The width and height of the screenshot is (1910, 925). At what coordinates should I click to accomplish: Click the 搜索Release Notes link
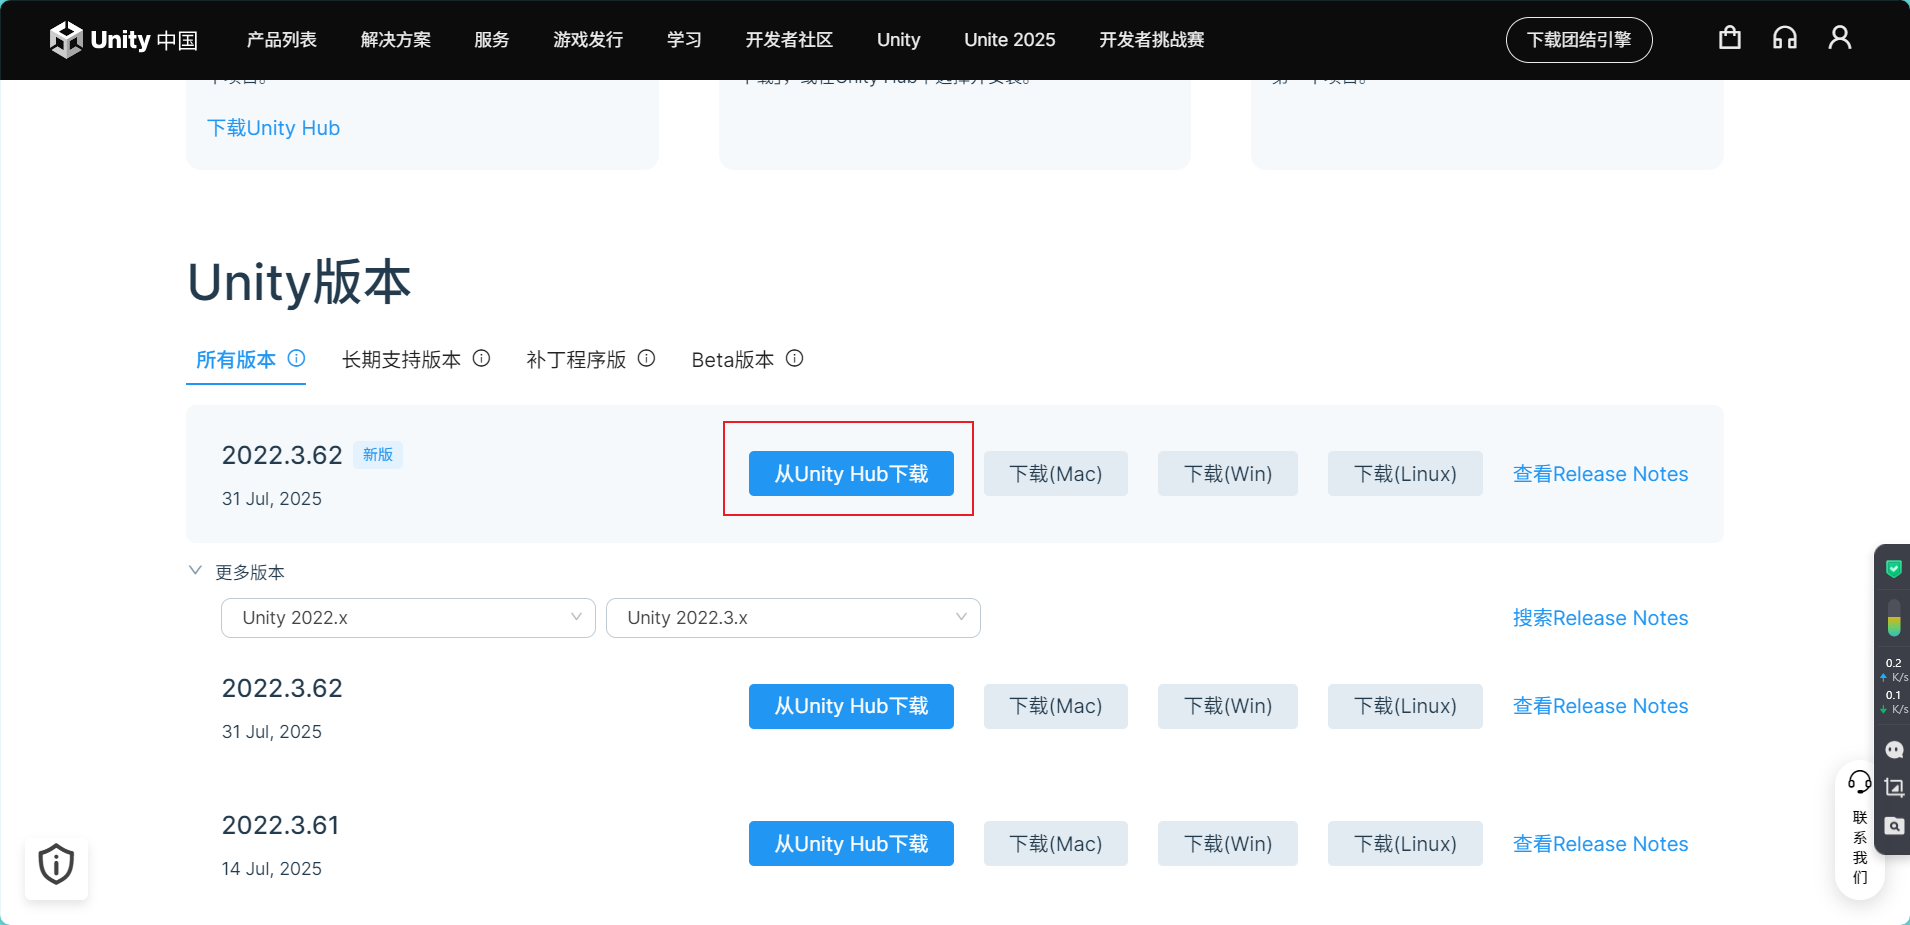tap(1600, 618)
